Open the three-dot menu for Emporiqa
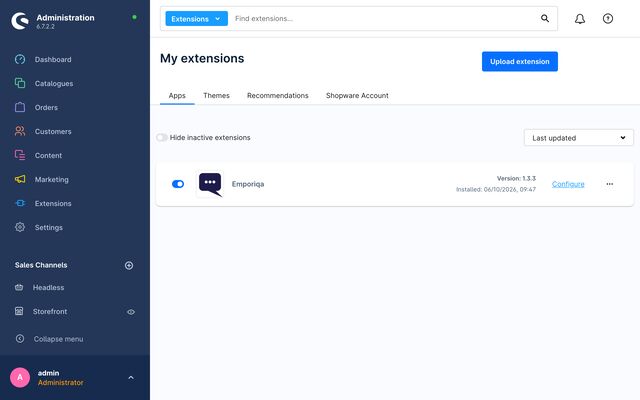This screenshot has height=400, width=640. tap(609, 184)
